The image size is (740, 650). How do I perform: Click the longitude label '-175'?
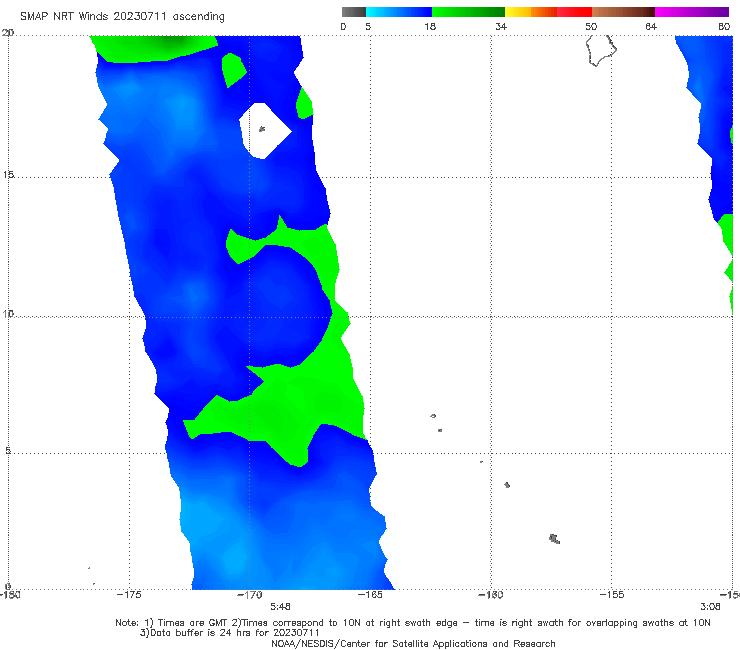tap(129, 594)
